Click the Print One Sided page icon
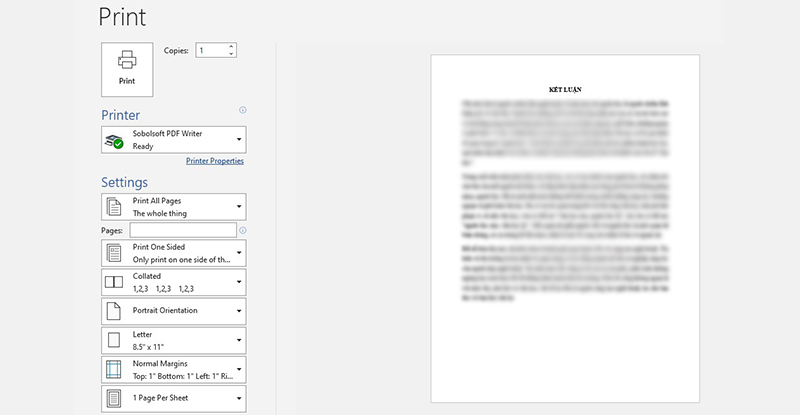Image resolution: width=800 pixels, height=415 pixels. [115, 253]
